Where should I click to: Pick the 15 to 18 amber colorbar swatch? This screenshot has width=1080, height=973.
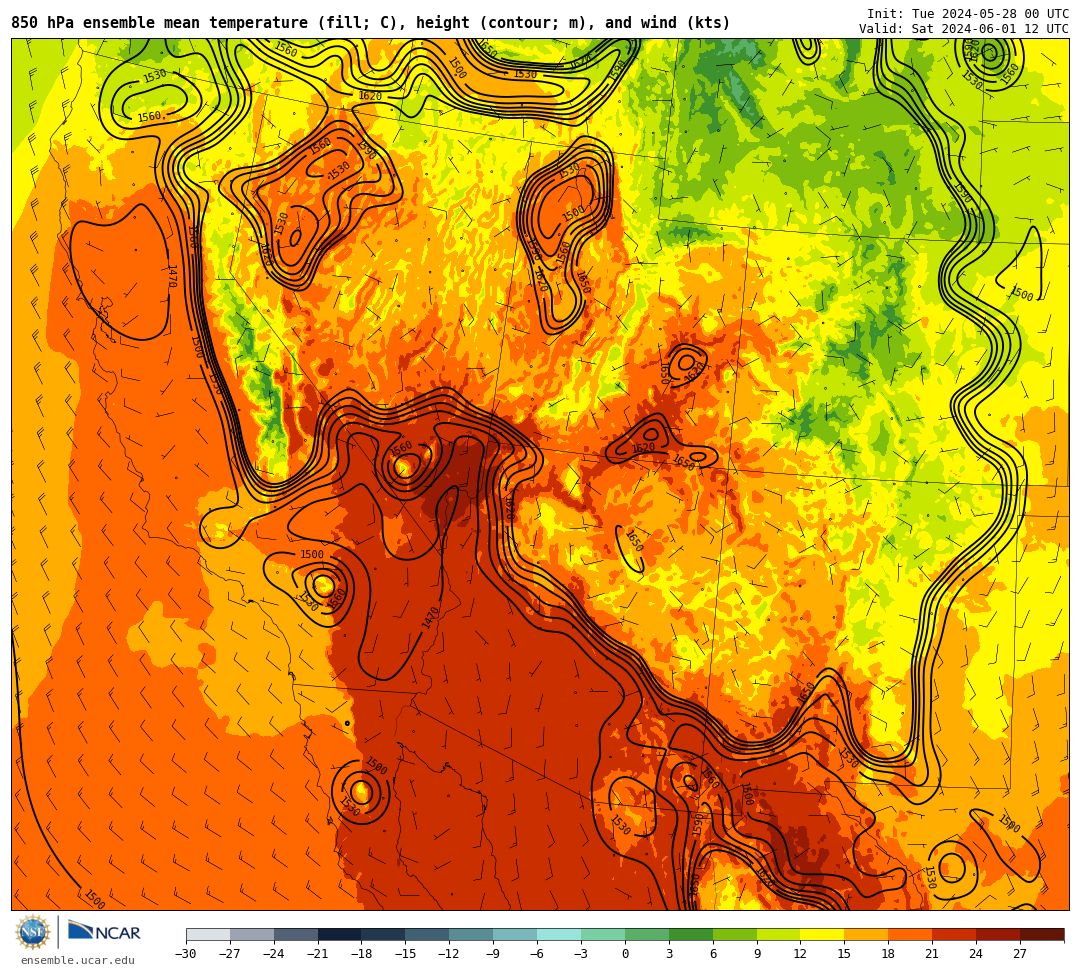click(866, 934)
